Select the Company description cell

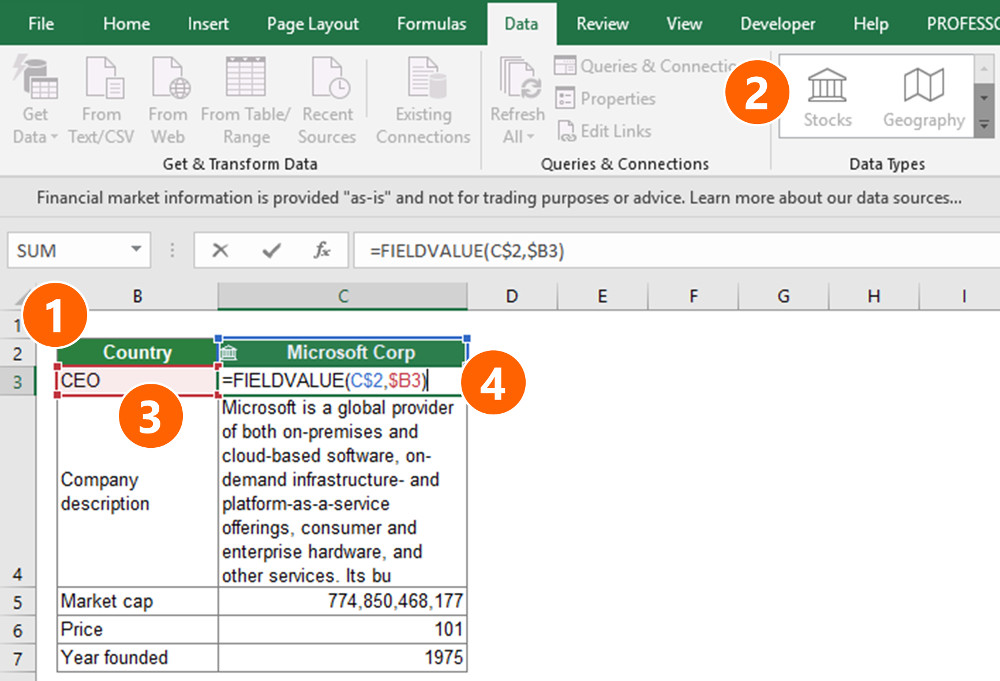[137, 492]
